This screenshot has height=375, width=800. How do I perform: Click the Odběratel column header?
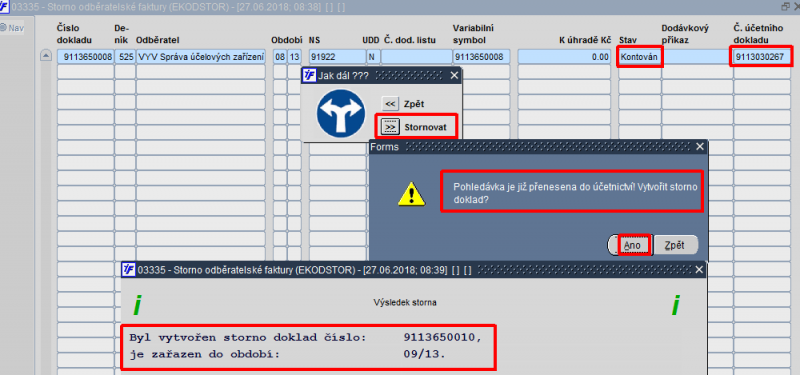pos(157,40)
